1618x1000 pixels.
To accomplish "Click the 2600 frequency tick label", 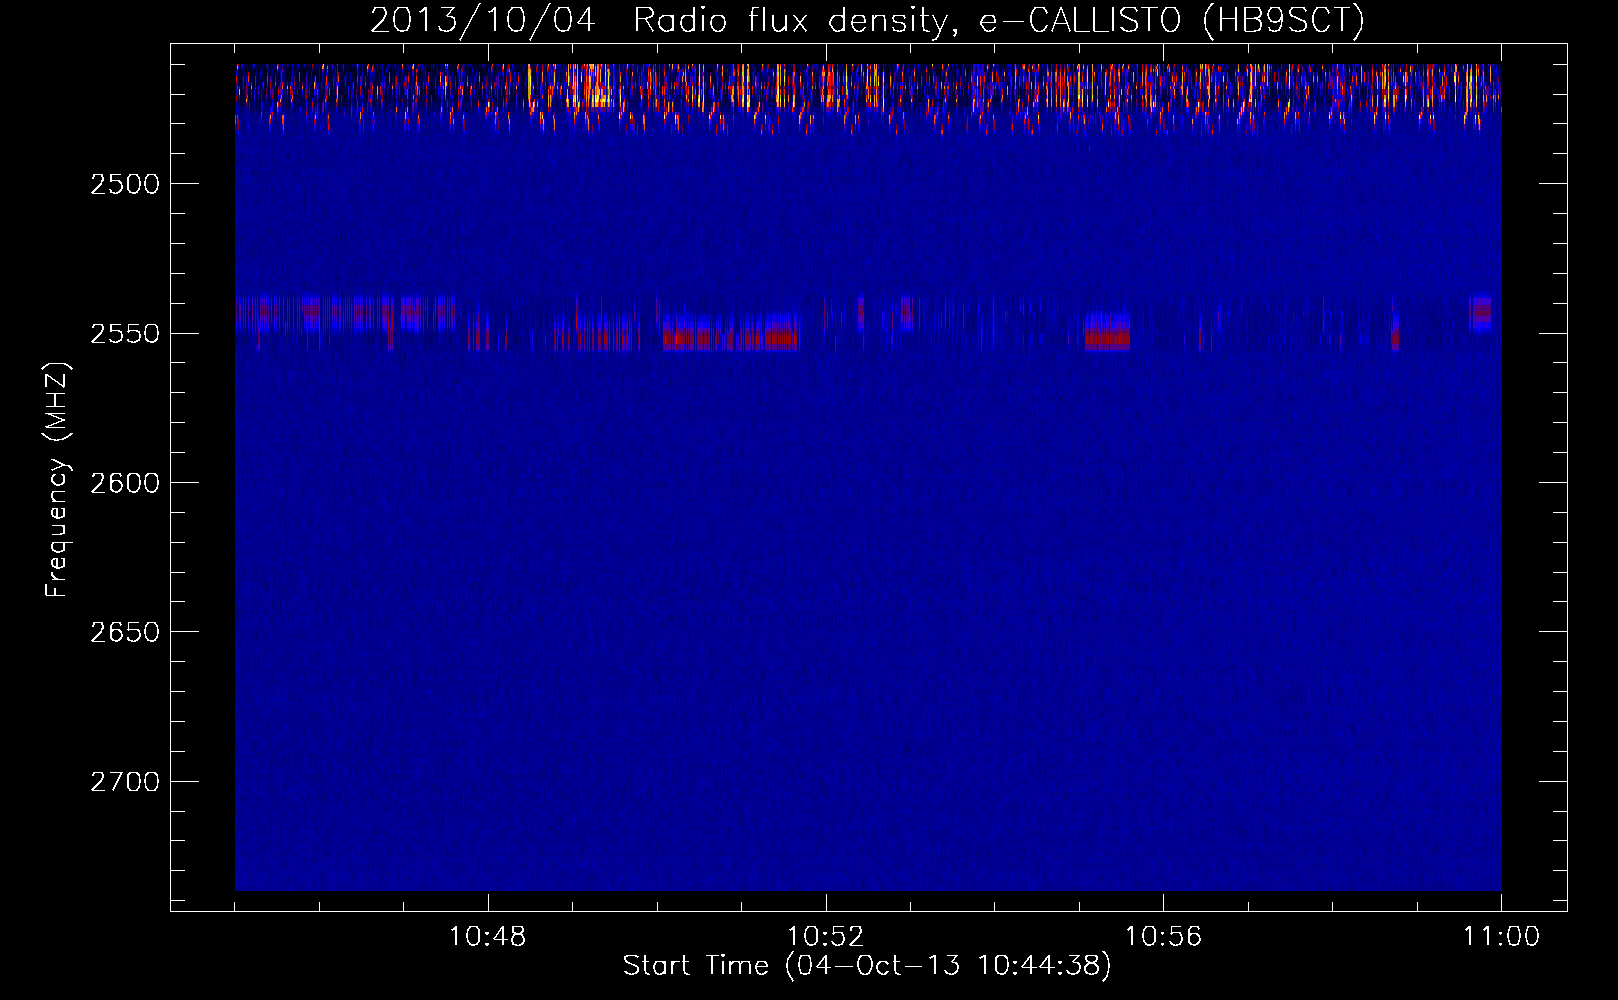I will click(x=125, y=483).
